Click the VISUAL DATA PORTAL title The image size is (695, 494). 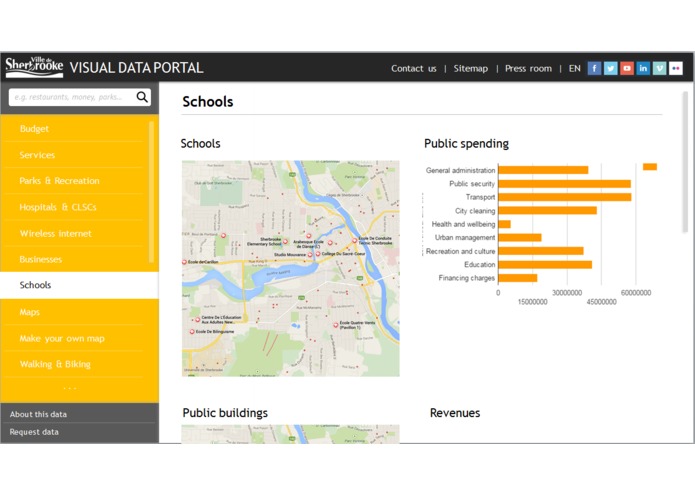tap(137, 68)
